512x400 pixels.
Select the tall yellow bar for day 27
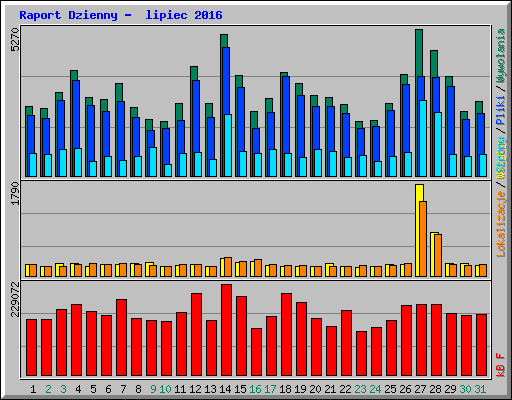418,230
